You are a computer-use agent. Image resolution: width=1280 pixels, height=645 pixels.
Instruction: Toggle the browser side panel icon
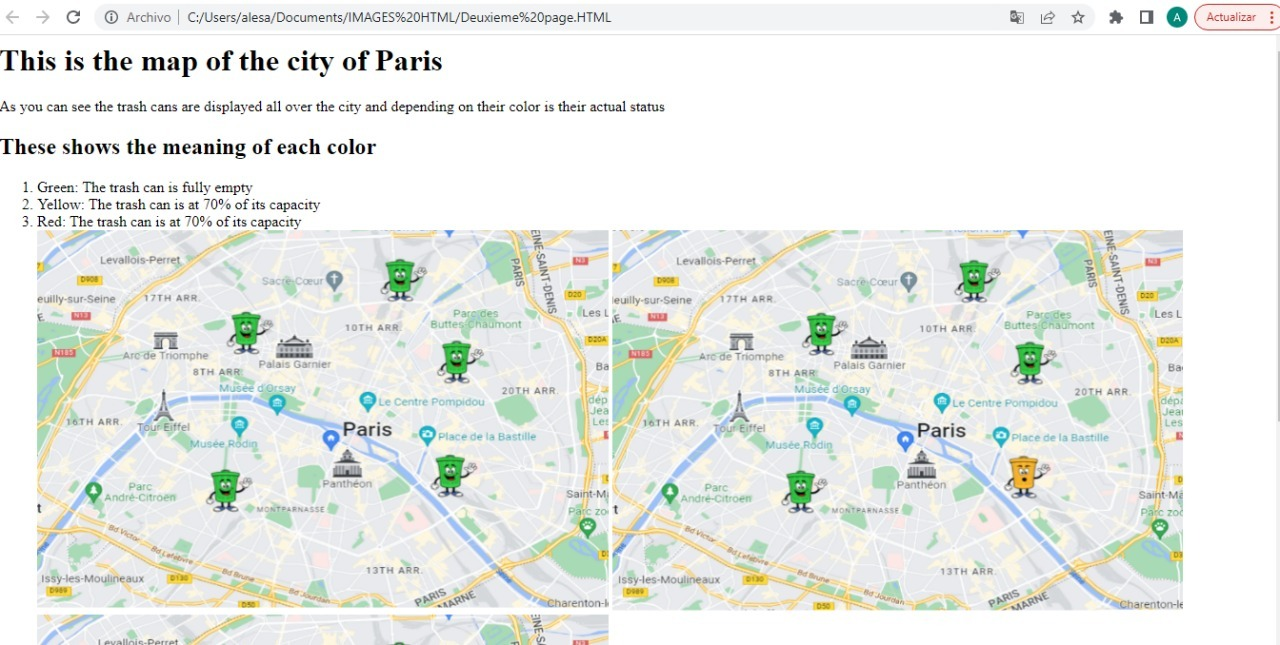(1147, 17)
